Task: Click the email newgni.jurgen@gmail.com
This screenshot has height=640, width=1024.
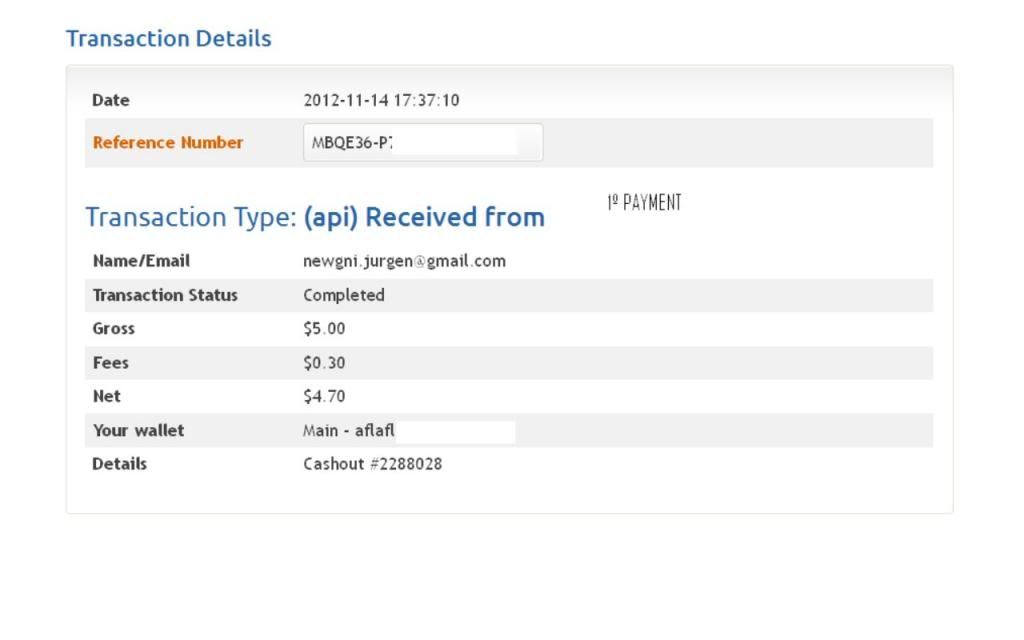Action: click(x=404, y=261)
